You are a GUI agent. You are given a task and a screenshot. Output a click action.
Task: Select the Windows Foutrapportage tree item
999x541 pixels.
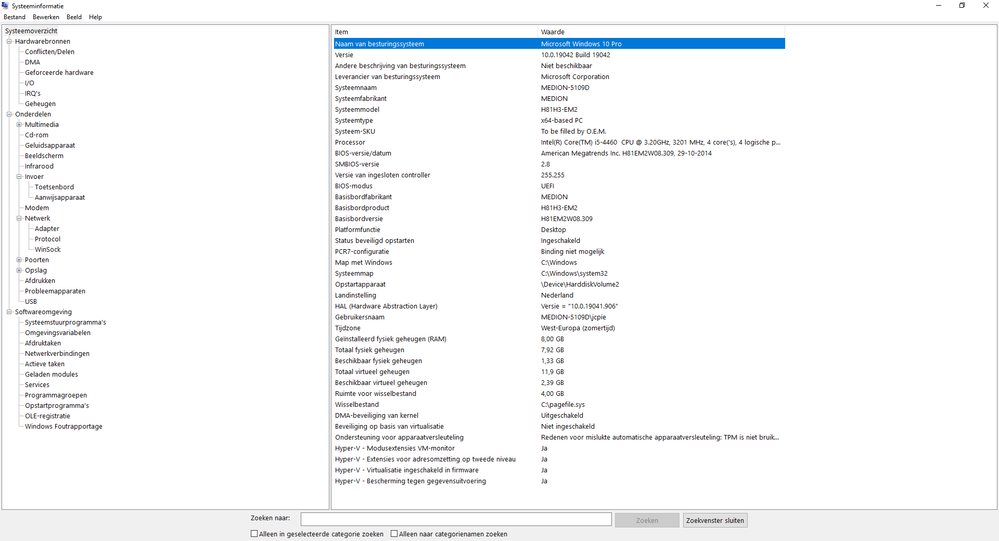point(63,427)
